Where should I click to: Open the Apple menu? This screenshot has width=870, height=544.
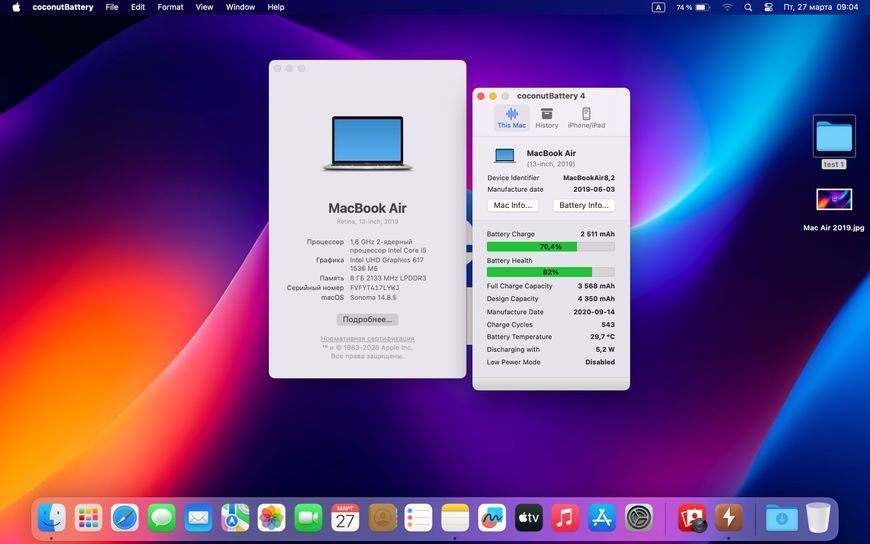coord(16,7)
